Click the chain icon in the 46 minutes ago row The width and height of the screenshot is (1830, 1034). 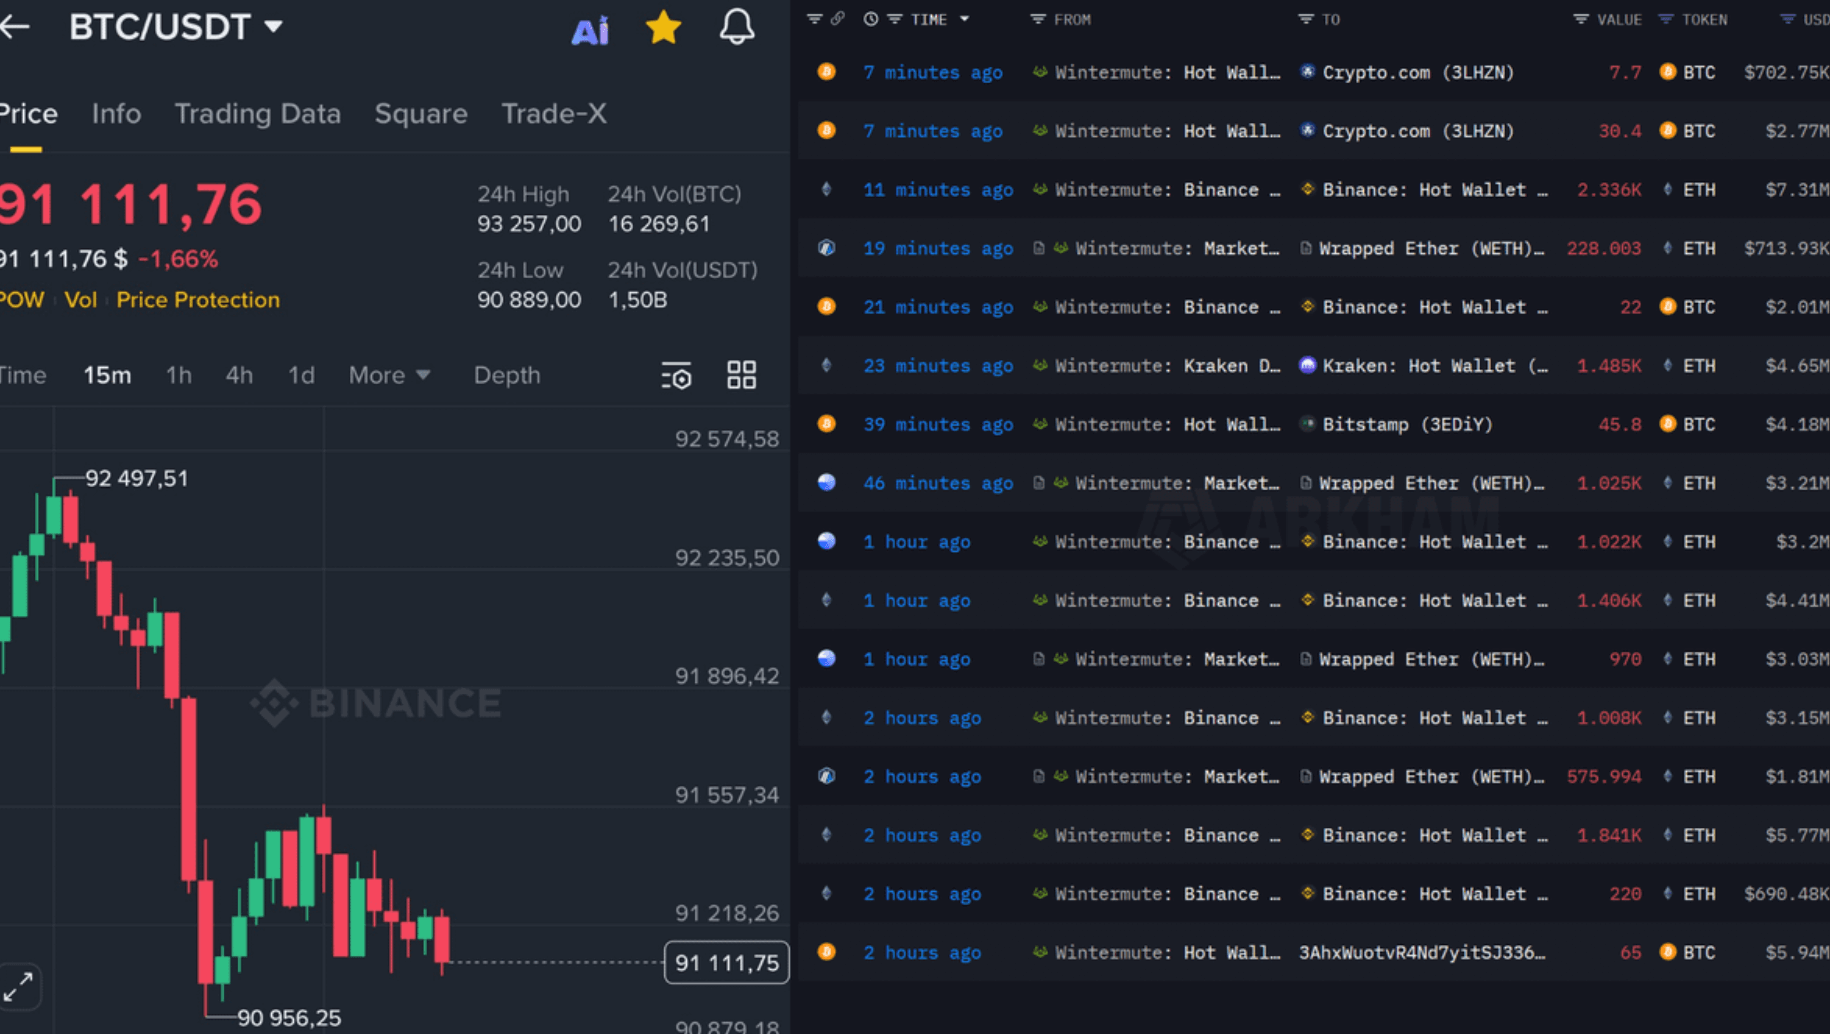(826, 483)
